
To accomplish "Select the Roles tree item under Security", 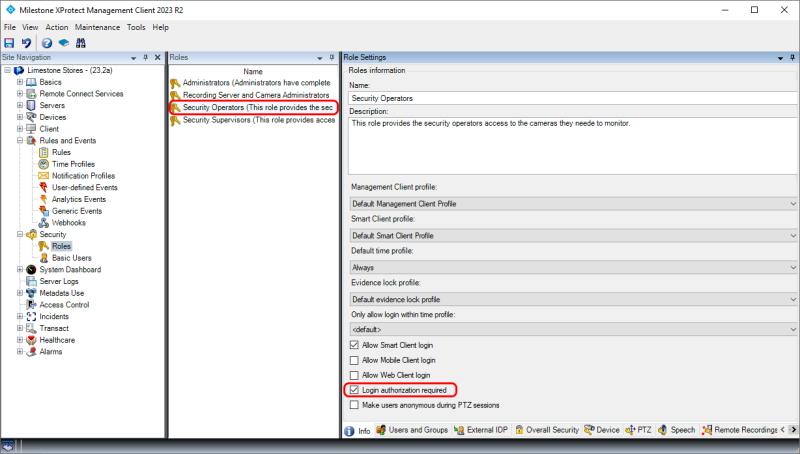I will (61, 246).
